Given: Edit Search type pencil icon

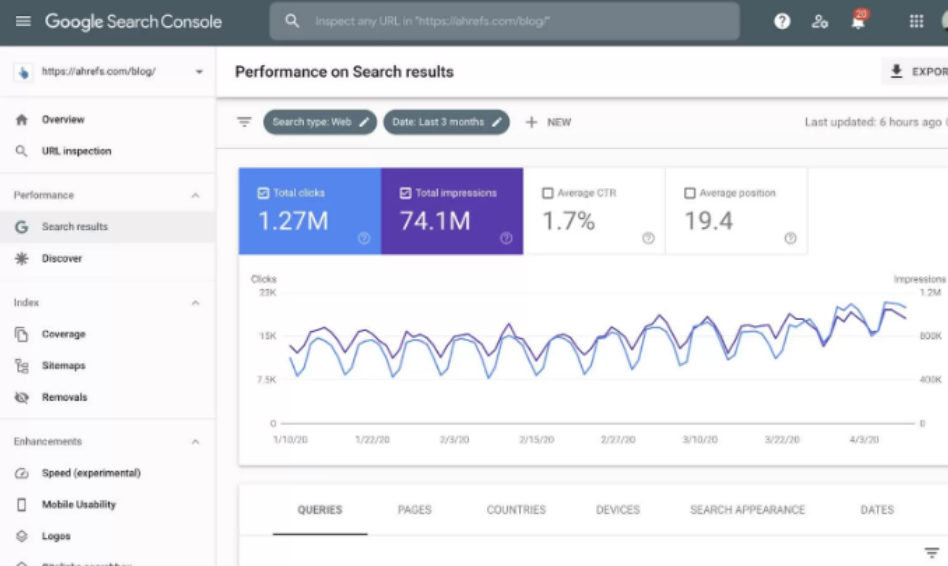Looking at the screenshot, I should (364, 122).
